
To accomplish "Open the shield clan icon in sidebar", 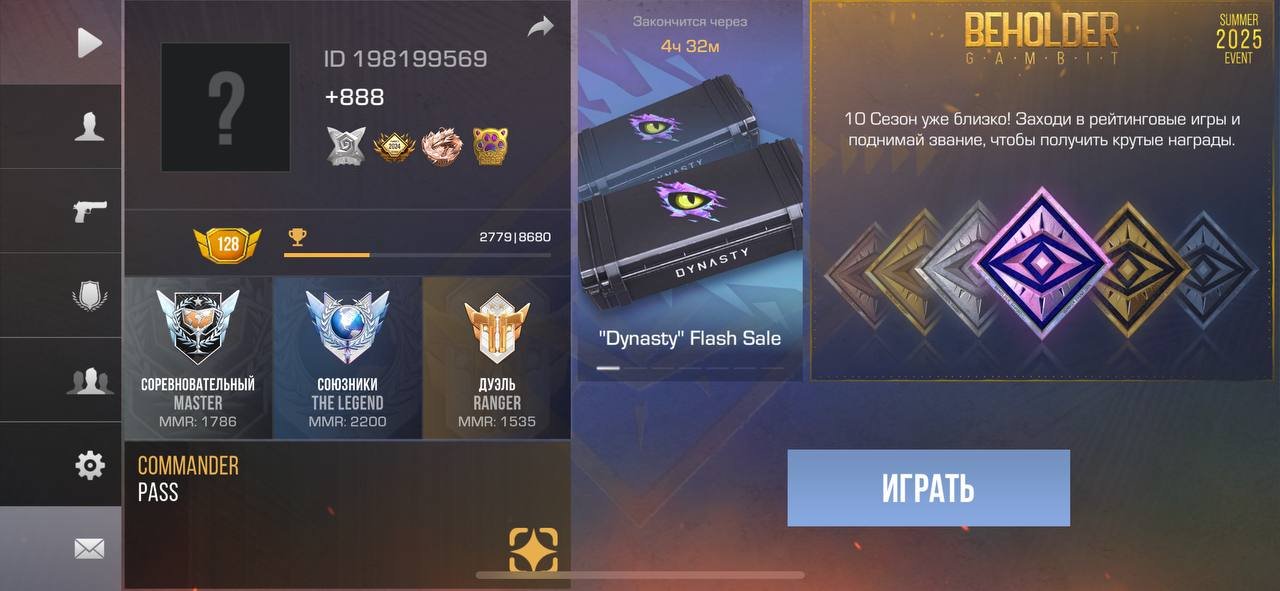I will (x=89, y=296).
